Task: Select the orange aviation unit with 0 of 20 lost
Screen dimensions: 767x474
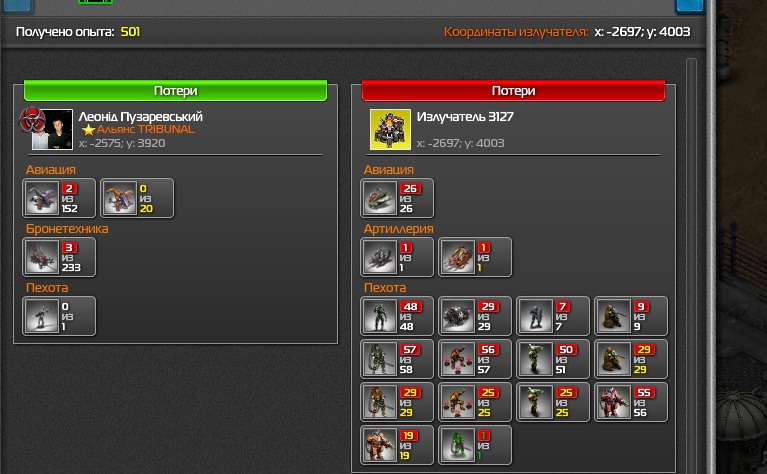Action: pos(120,198)
